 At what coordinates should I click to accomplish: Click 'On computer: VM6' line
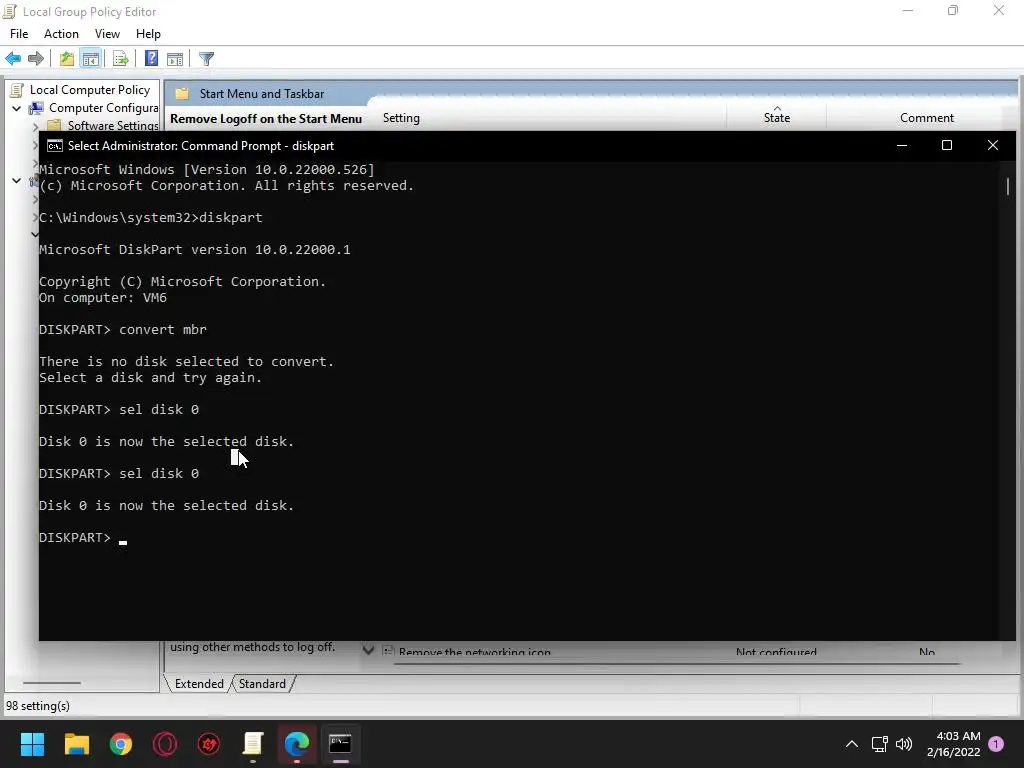[103, 298]
